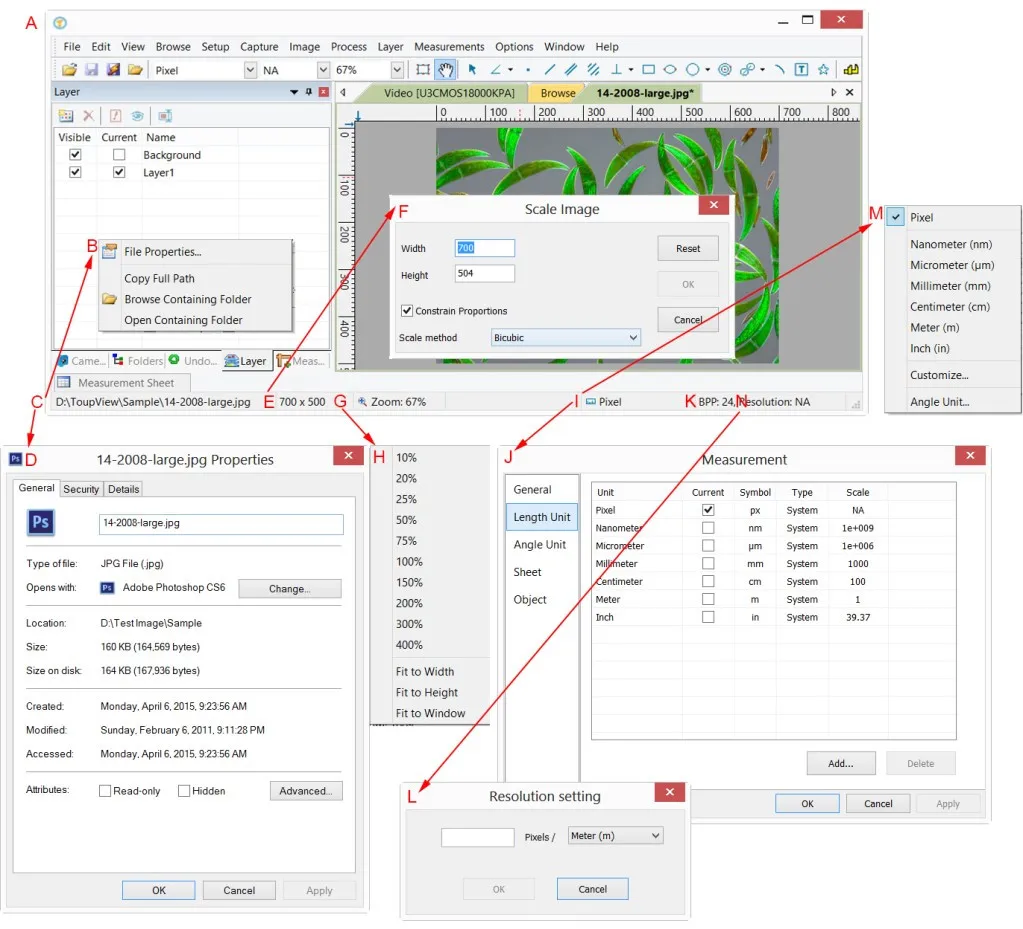This screenshot has width=1023, height=929.
Task: Open the NA magnification dropdown
Action: (x=323, y=70)
